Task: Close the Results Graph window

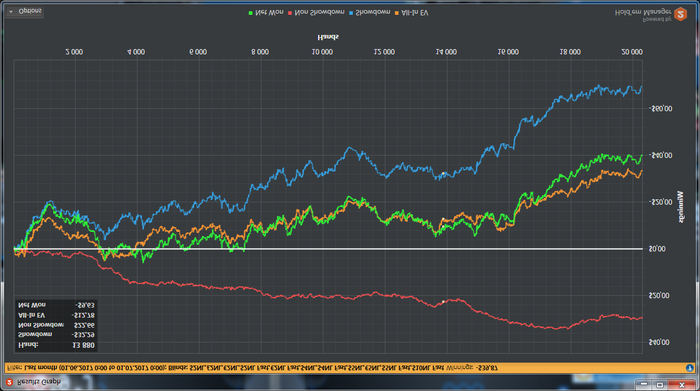Action: [682, 384]
